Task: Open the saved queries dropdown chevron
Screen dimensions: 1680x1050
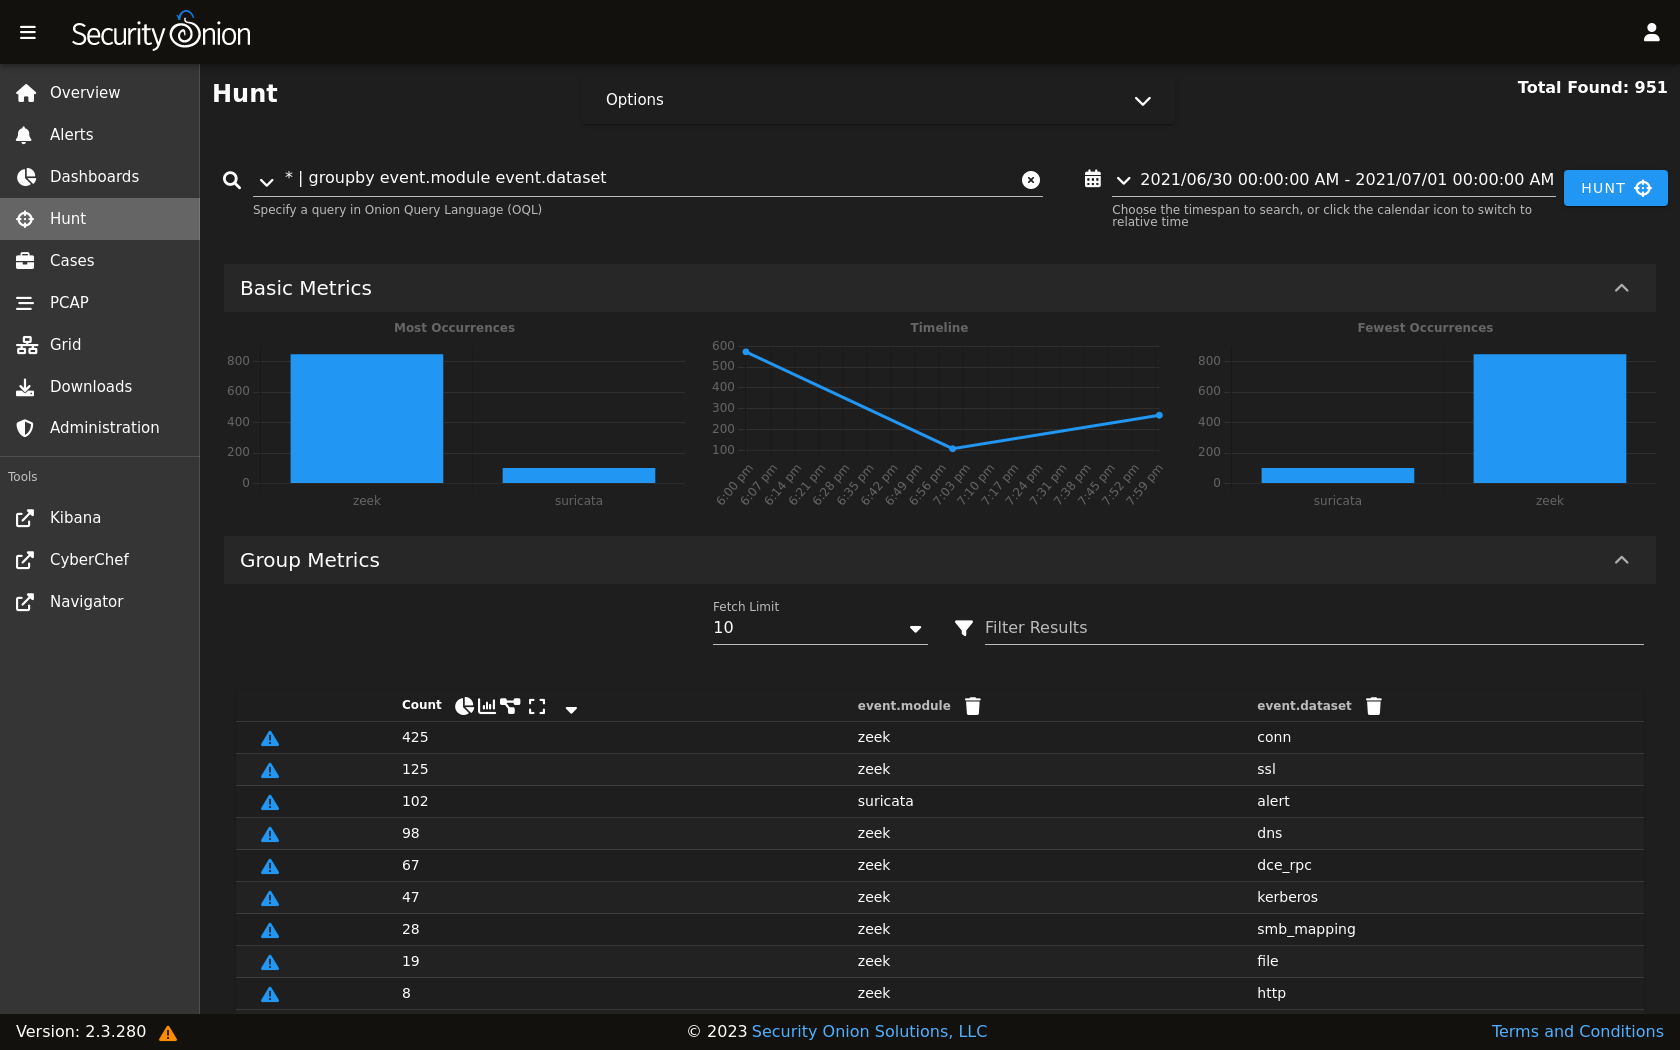Action: (266, 182)
